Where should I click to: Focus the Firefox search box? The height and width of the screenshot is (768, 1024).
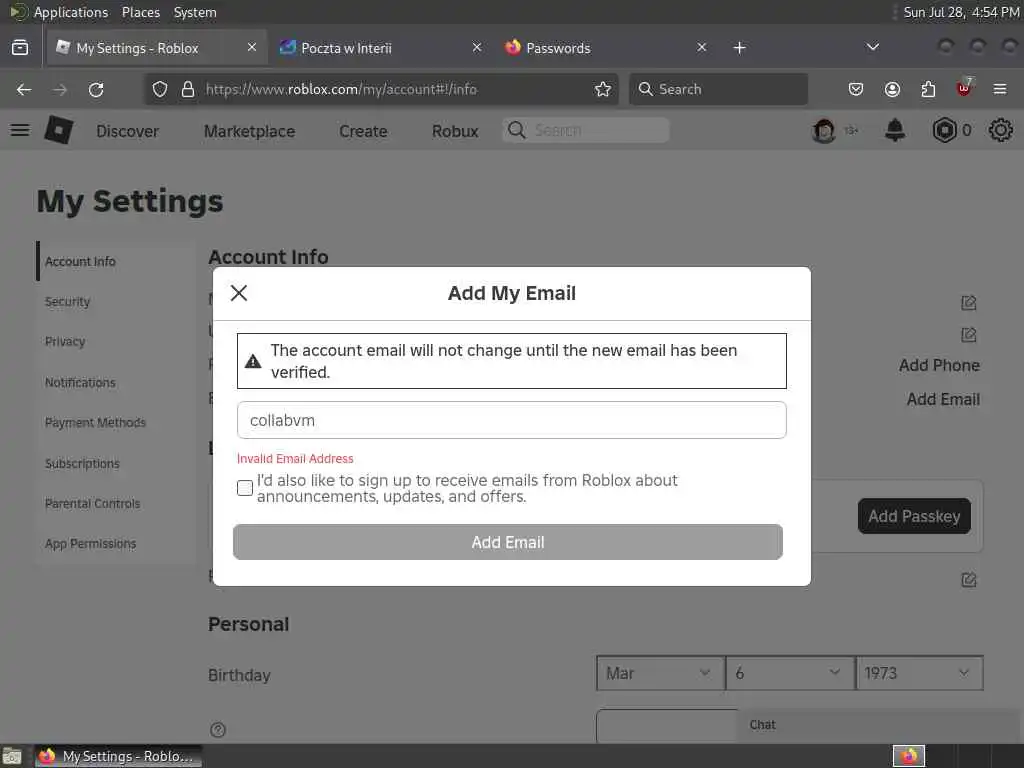click(x=718, y=89)
